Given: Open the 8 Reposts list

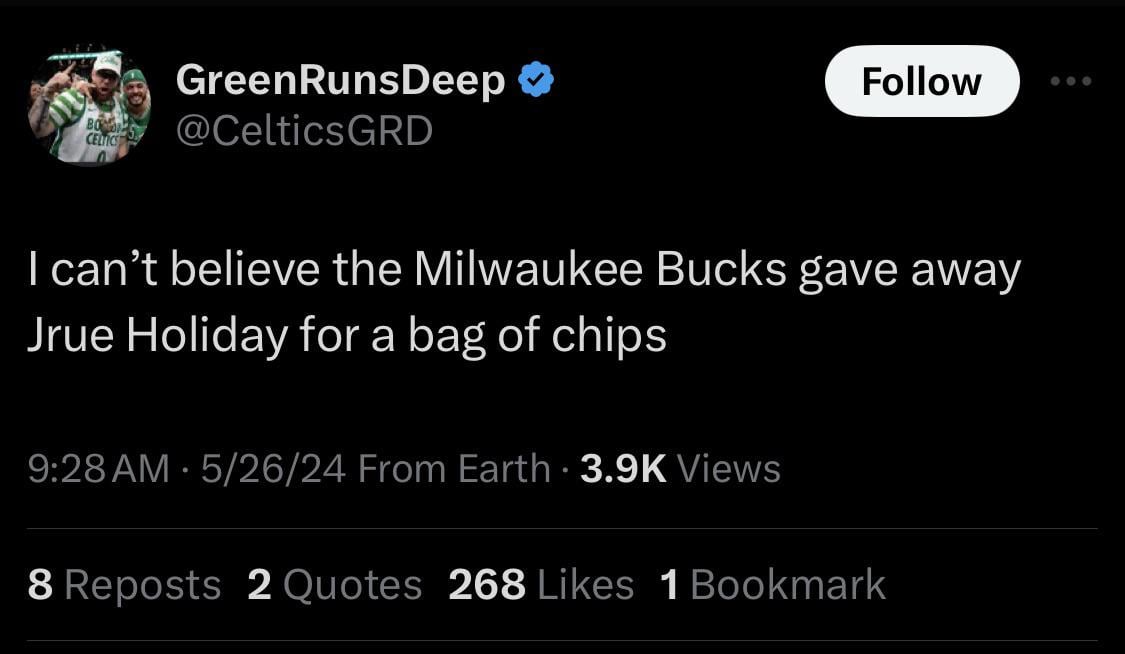Looking at the screenshot, I should [124, 585].
